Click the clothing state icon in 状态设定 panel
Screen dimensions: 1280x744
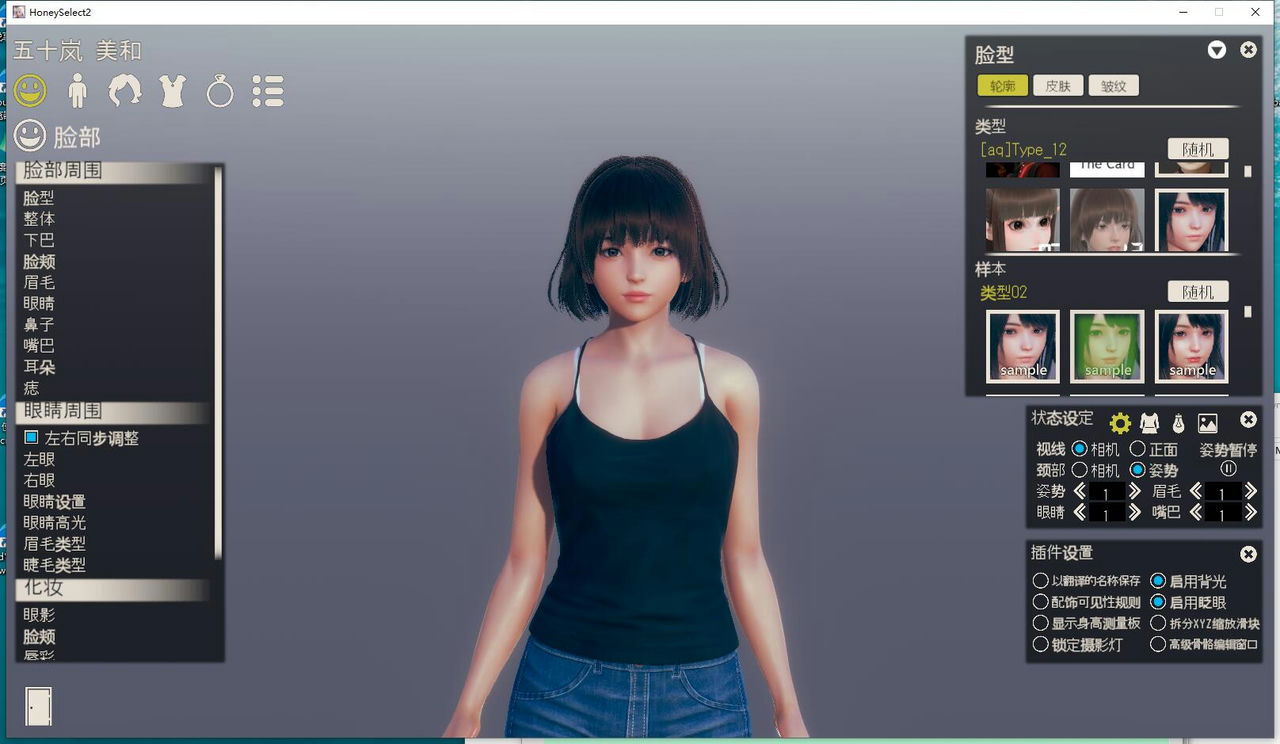[1148, 422]
